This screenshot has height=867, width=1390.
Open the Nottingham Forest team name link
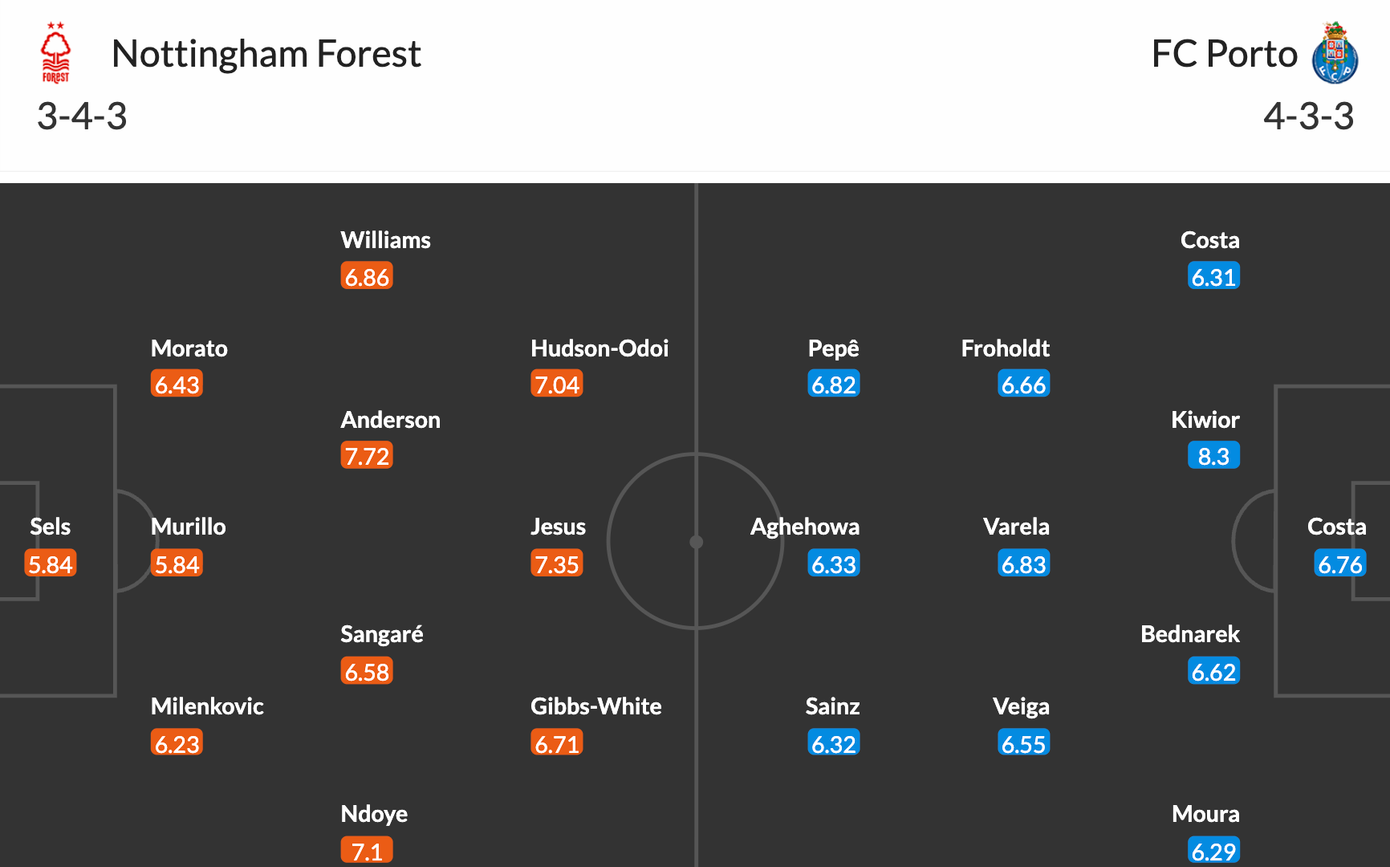coord(266,53)
